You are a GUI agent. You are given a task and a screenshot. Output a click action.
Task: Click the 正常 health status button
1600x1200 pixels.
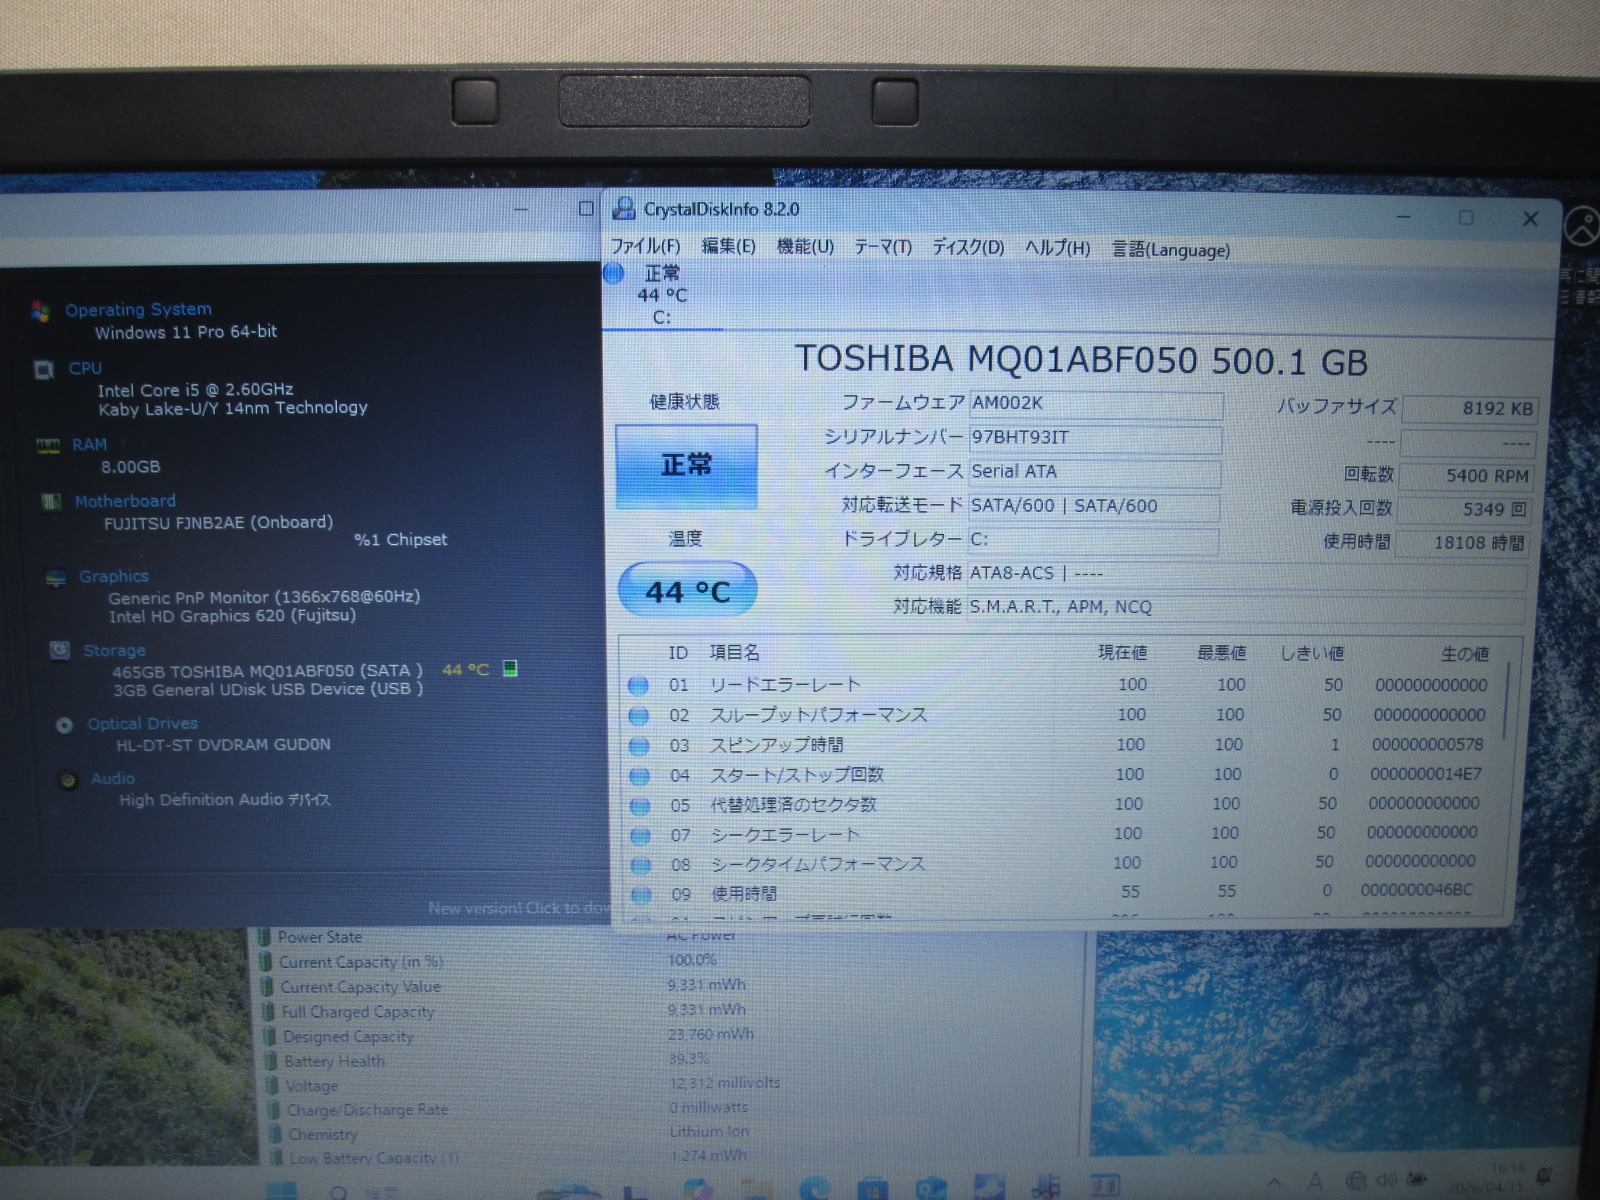[x=686, y=466]
